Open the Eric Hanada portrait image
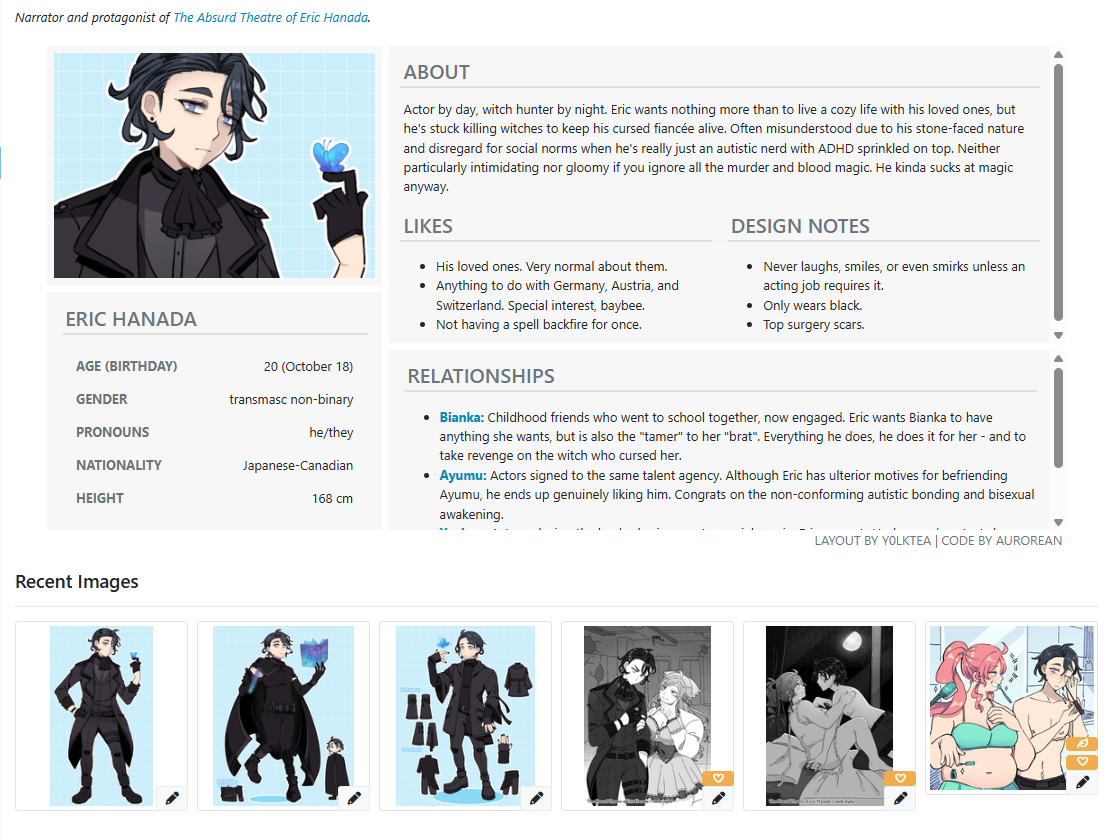This screenshot has width=1106, height=840. pyautogui.click(x=214, y=165)
